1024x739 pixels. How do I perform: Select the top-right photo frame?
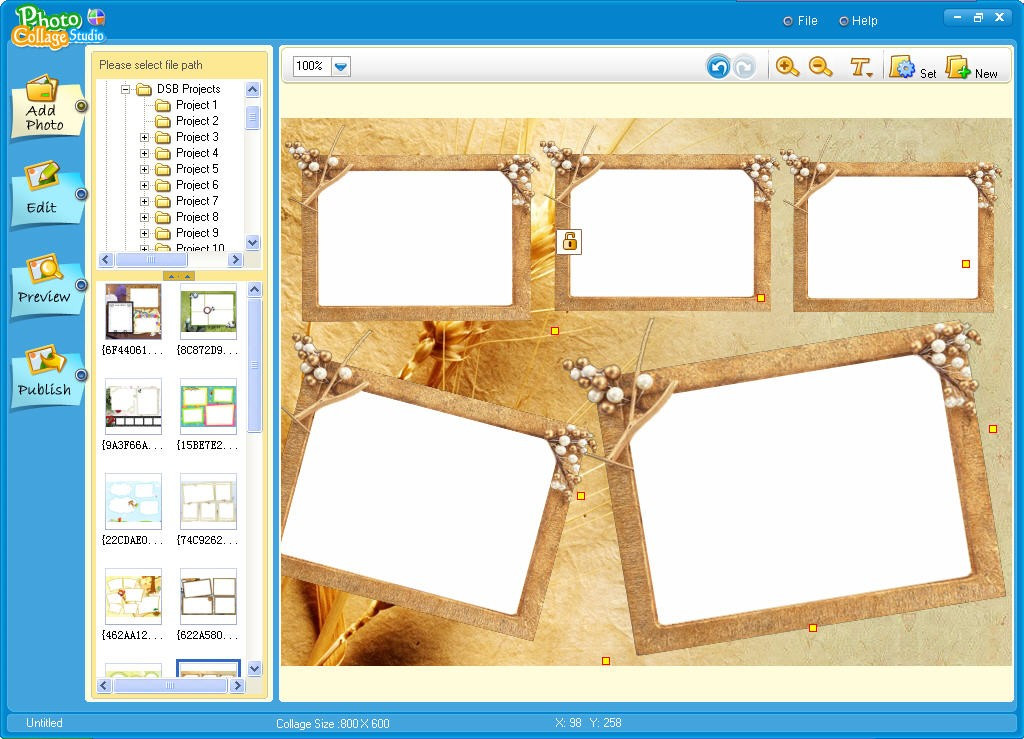[x=893, y=238]
